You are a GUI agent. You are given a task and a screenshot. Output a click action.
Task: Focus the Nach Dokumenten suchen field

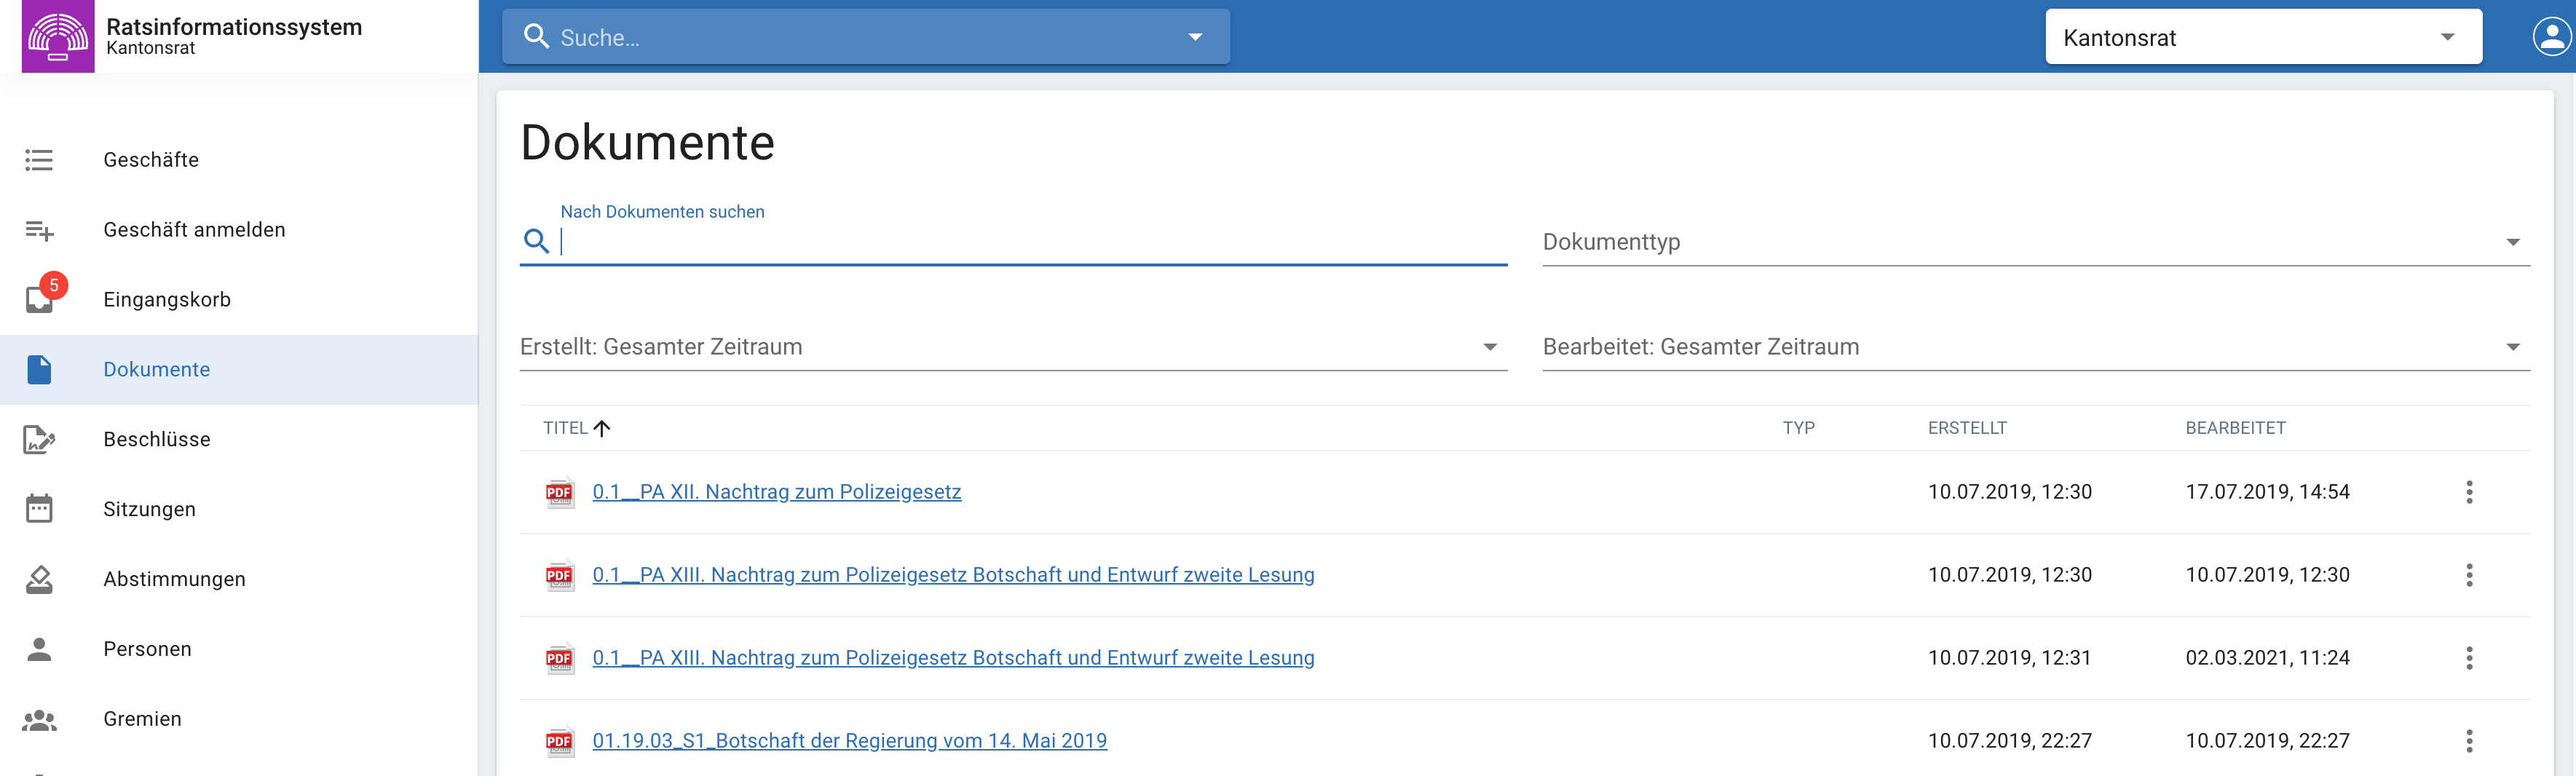coord(1030,242)
